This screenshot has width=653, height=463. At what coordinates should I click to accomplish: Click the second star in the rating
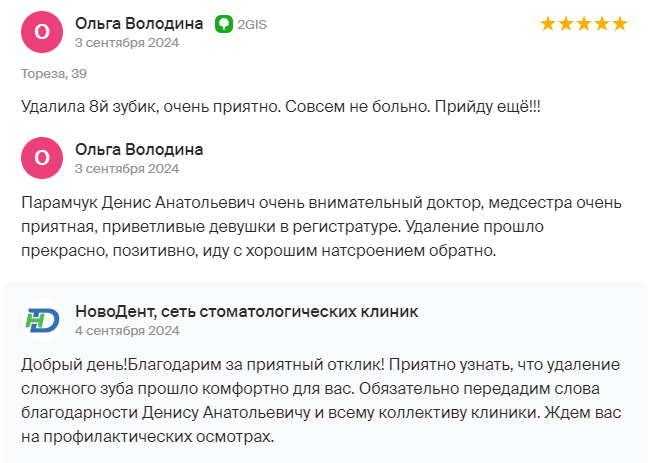click(x=566, y=23)
